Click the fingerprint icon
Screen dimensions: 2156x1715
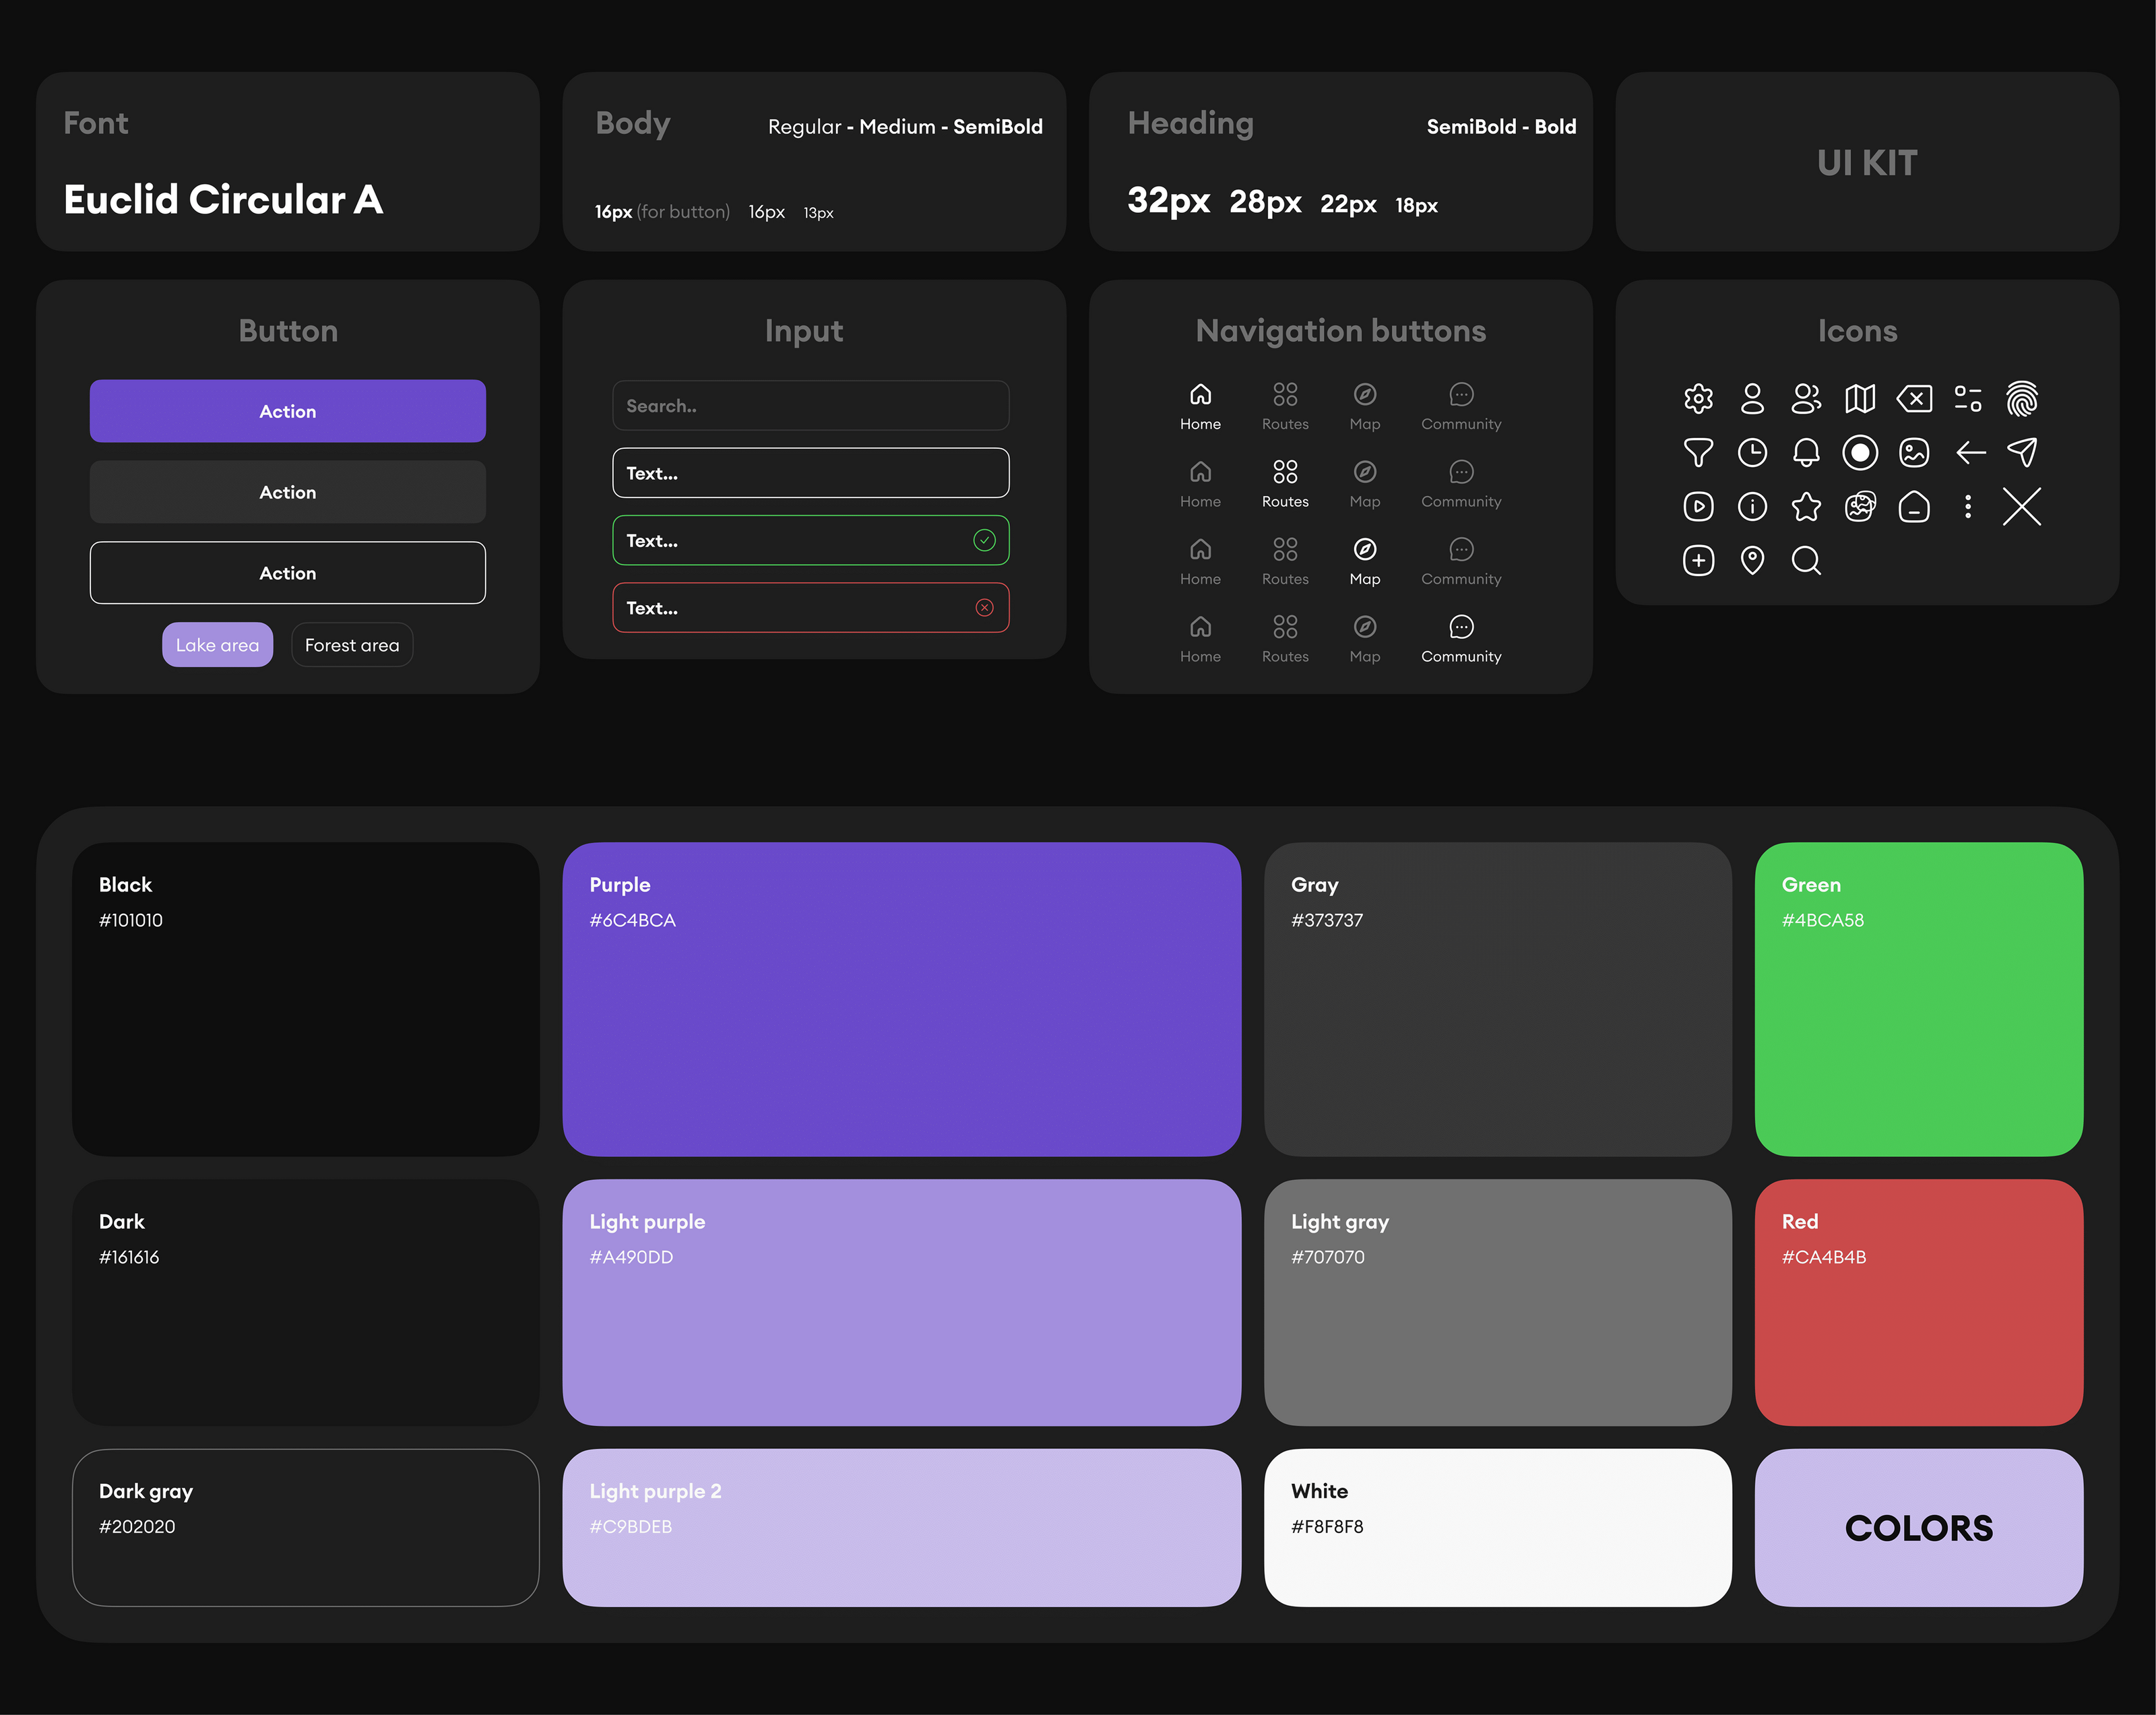coord(2021,398)
